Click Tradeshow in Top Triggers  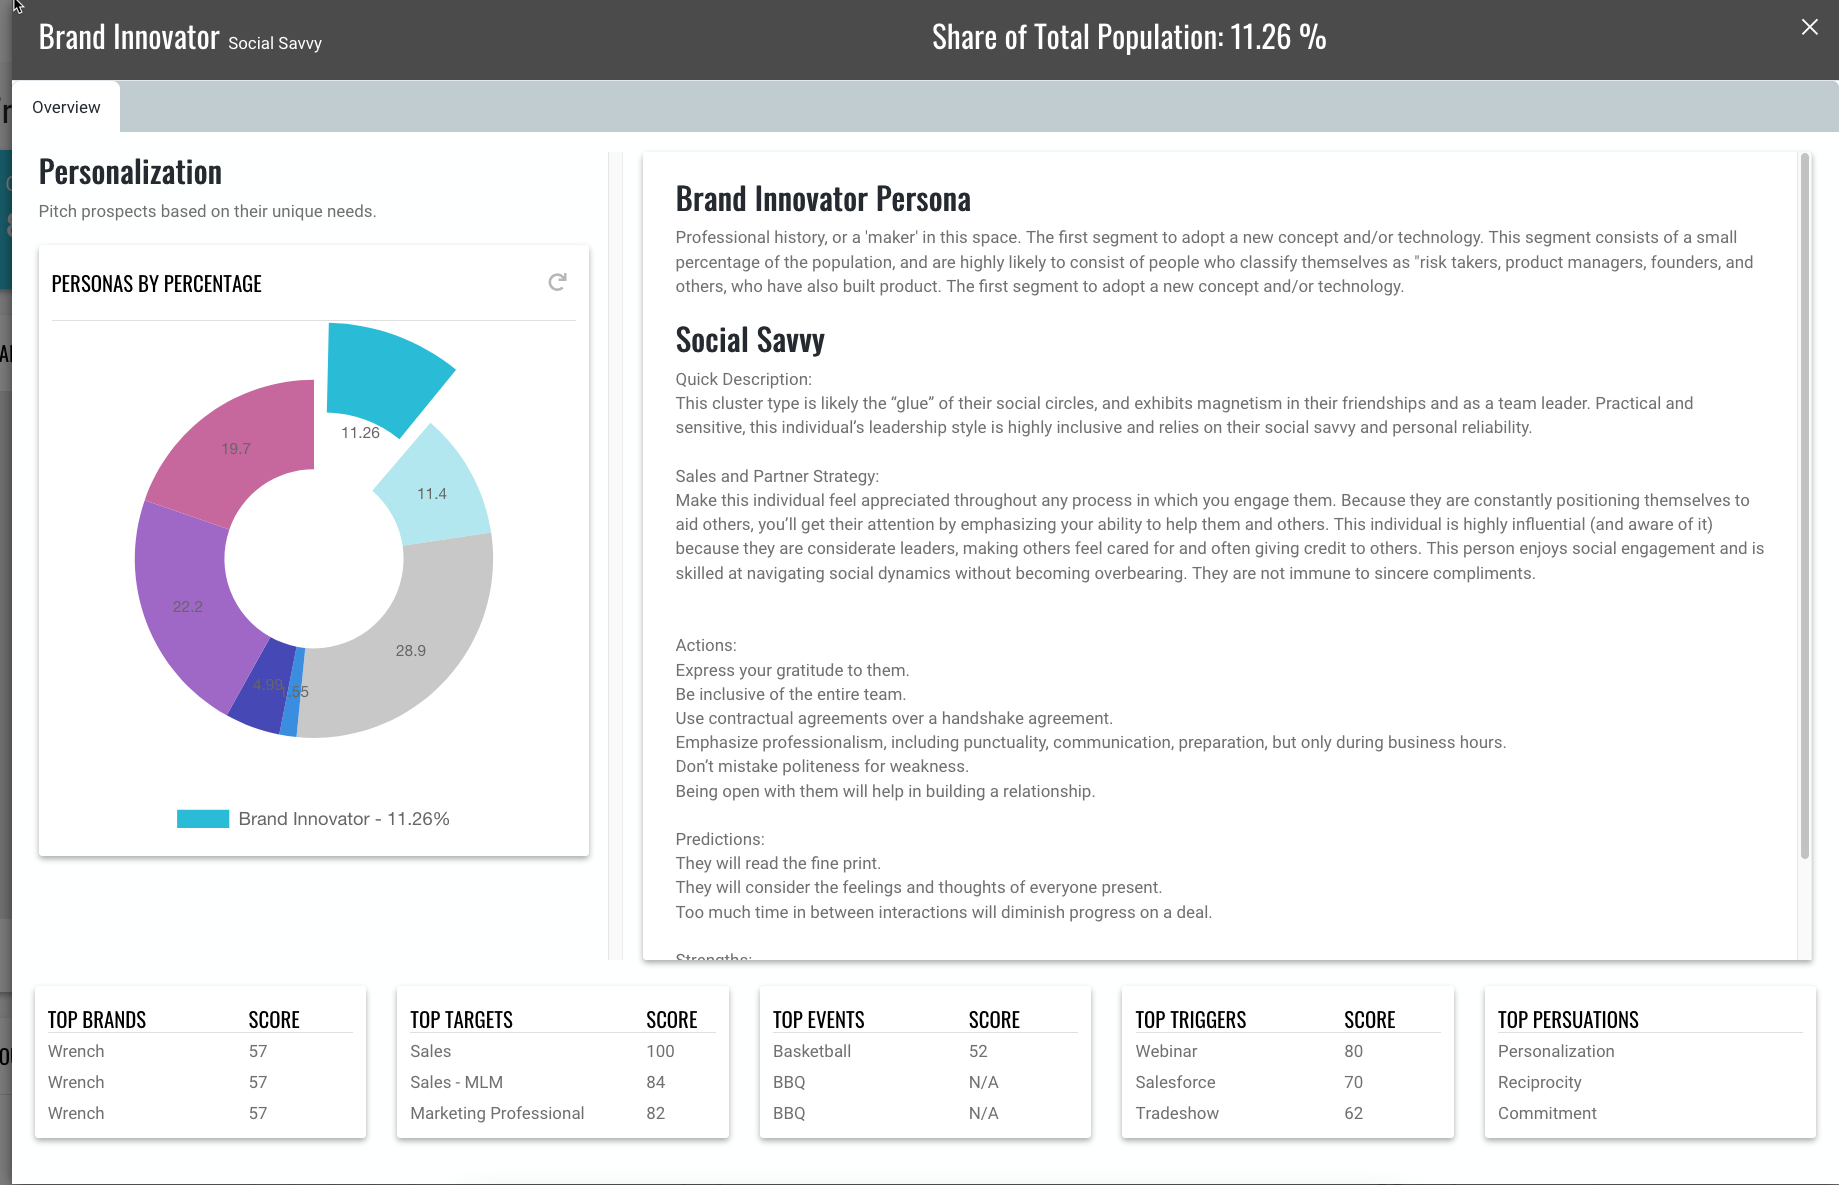coord(1177,1113)
